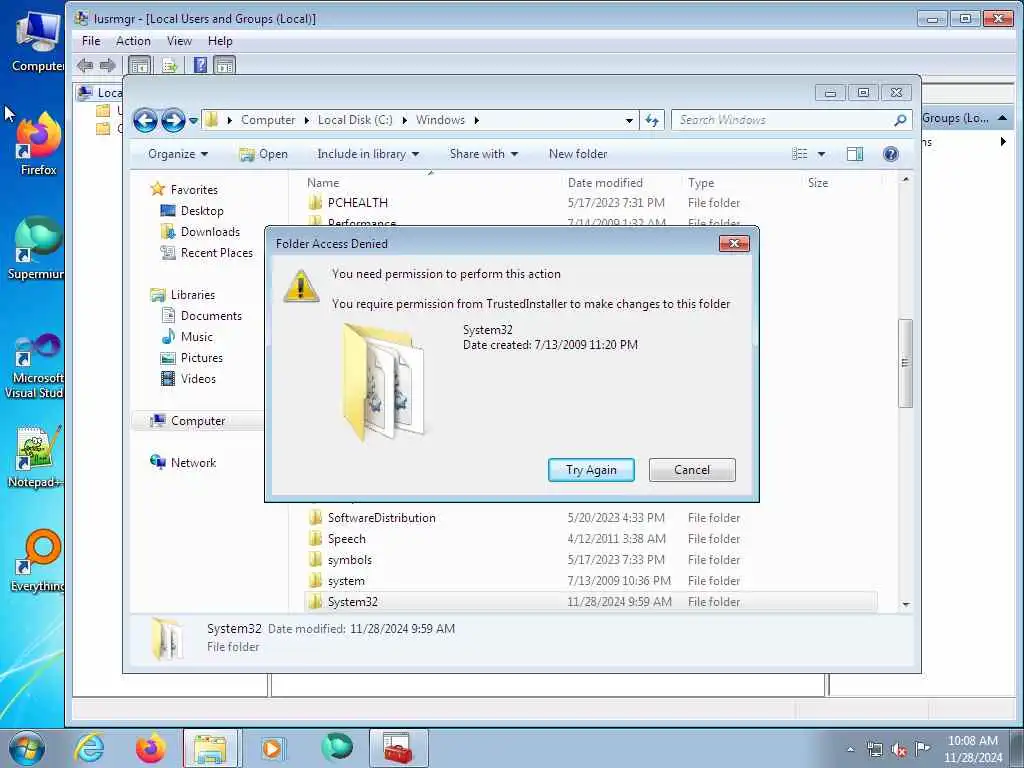Expand Share with dropdown
1024x768 pixels.
tap(483, 154)
